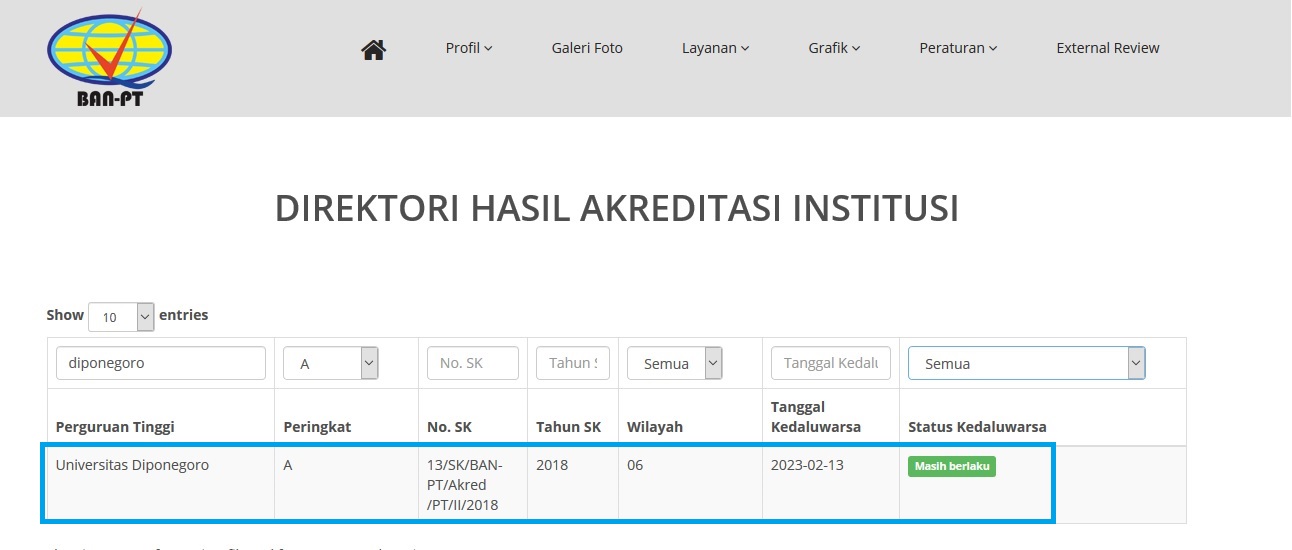The height and width of the screenshot is (550, 1292).
Task: Sort by Perguruan Tinggi column header
Action: pos(115,427)
